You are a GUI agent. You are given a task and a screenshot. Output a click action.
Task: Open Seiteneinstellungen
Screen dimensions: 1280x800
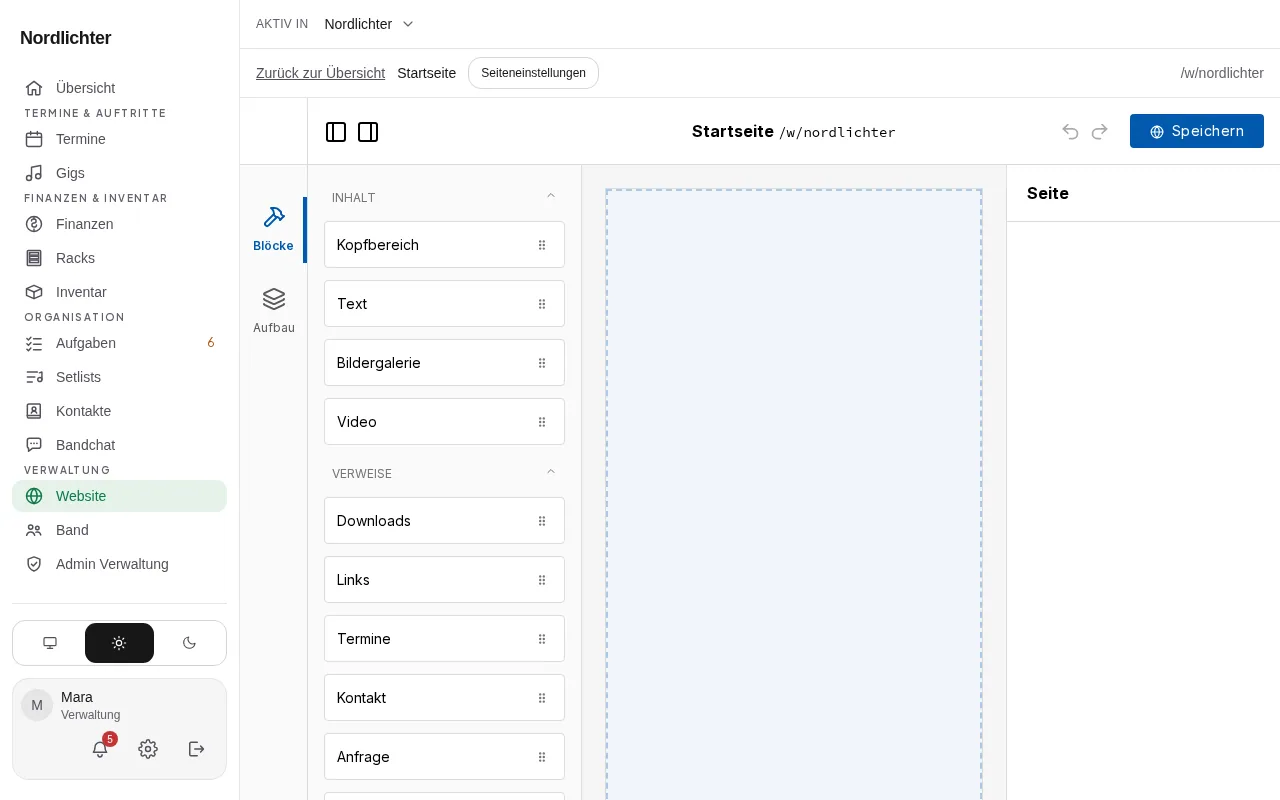533,73
